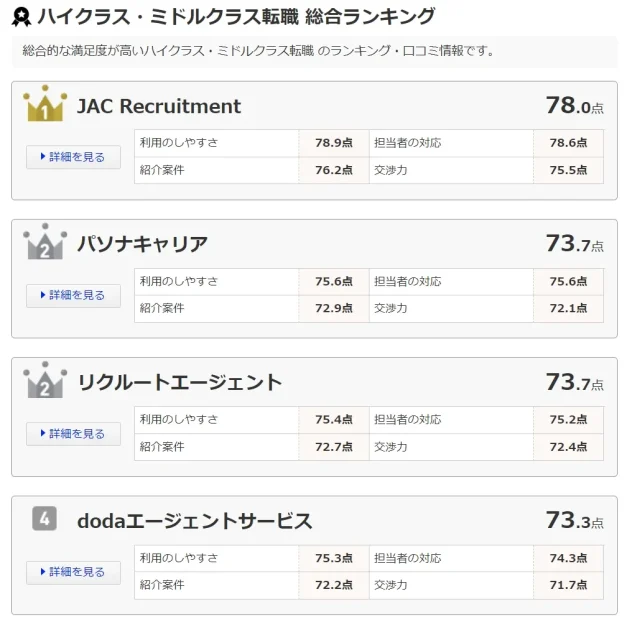Click 担当者の対応 label in パソナキャリア table
Image resolution: width=627 pixels, height=630 pixels.
pos(408,281)
